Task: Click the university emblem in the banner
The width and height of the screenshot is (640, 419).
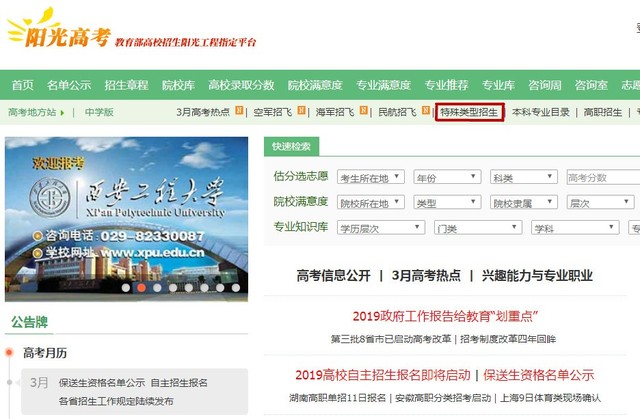Action: [50, 198]
